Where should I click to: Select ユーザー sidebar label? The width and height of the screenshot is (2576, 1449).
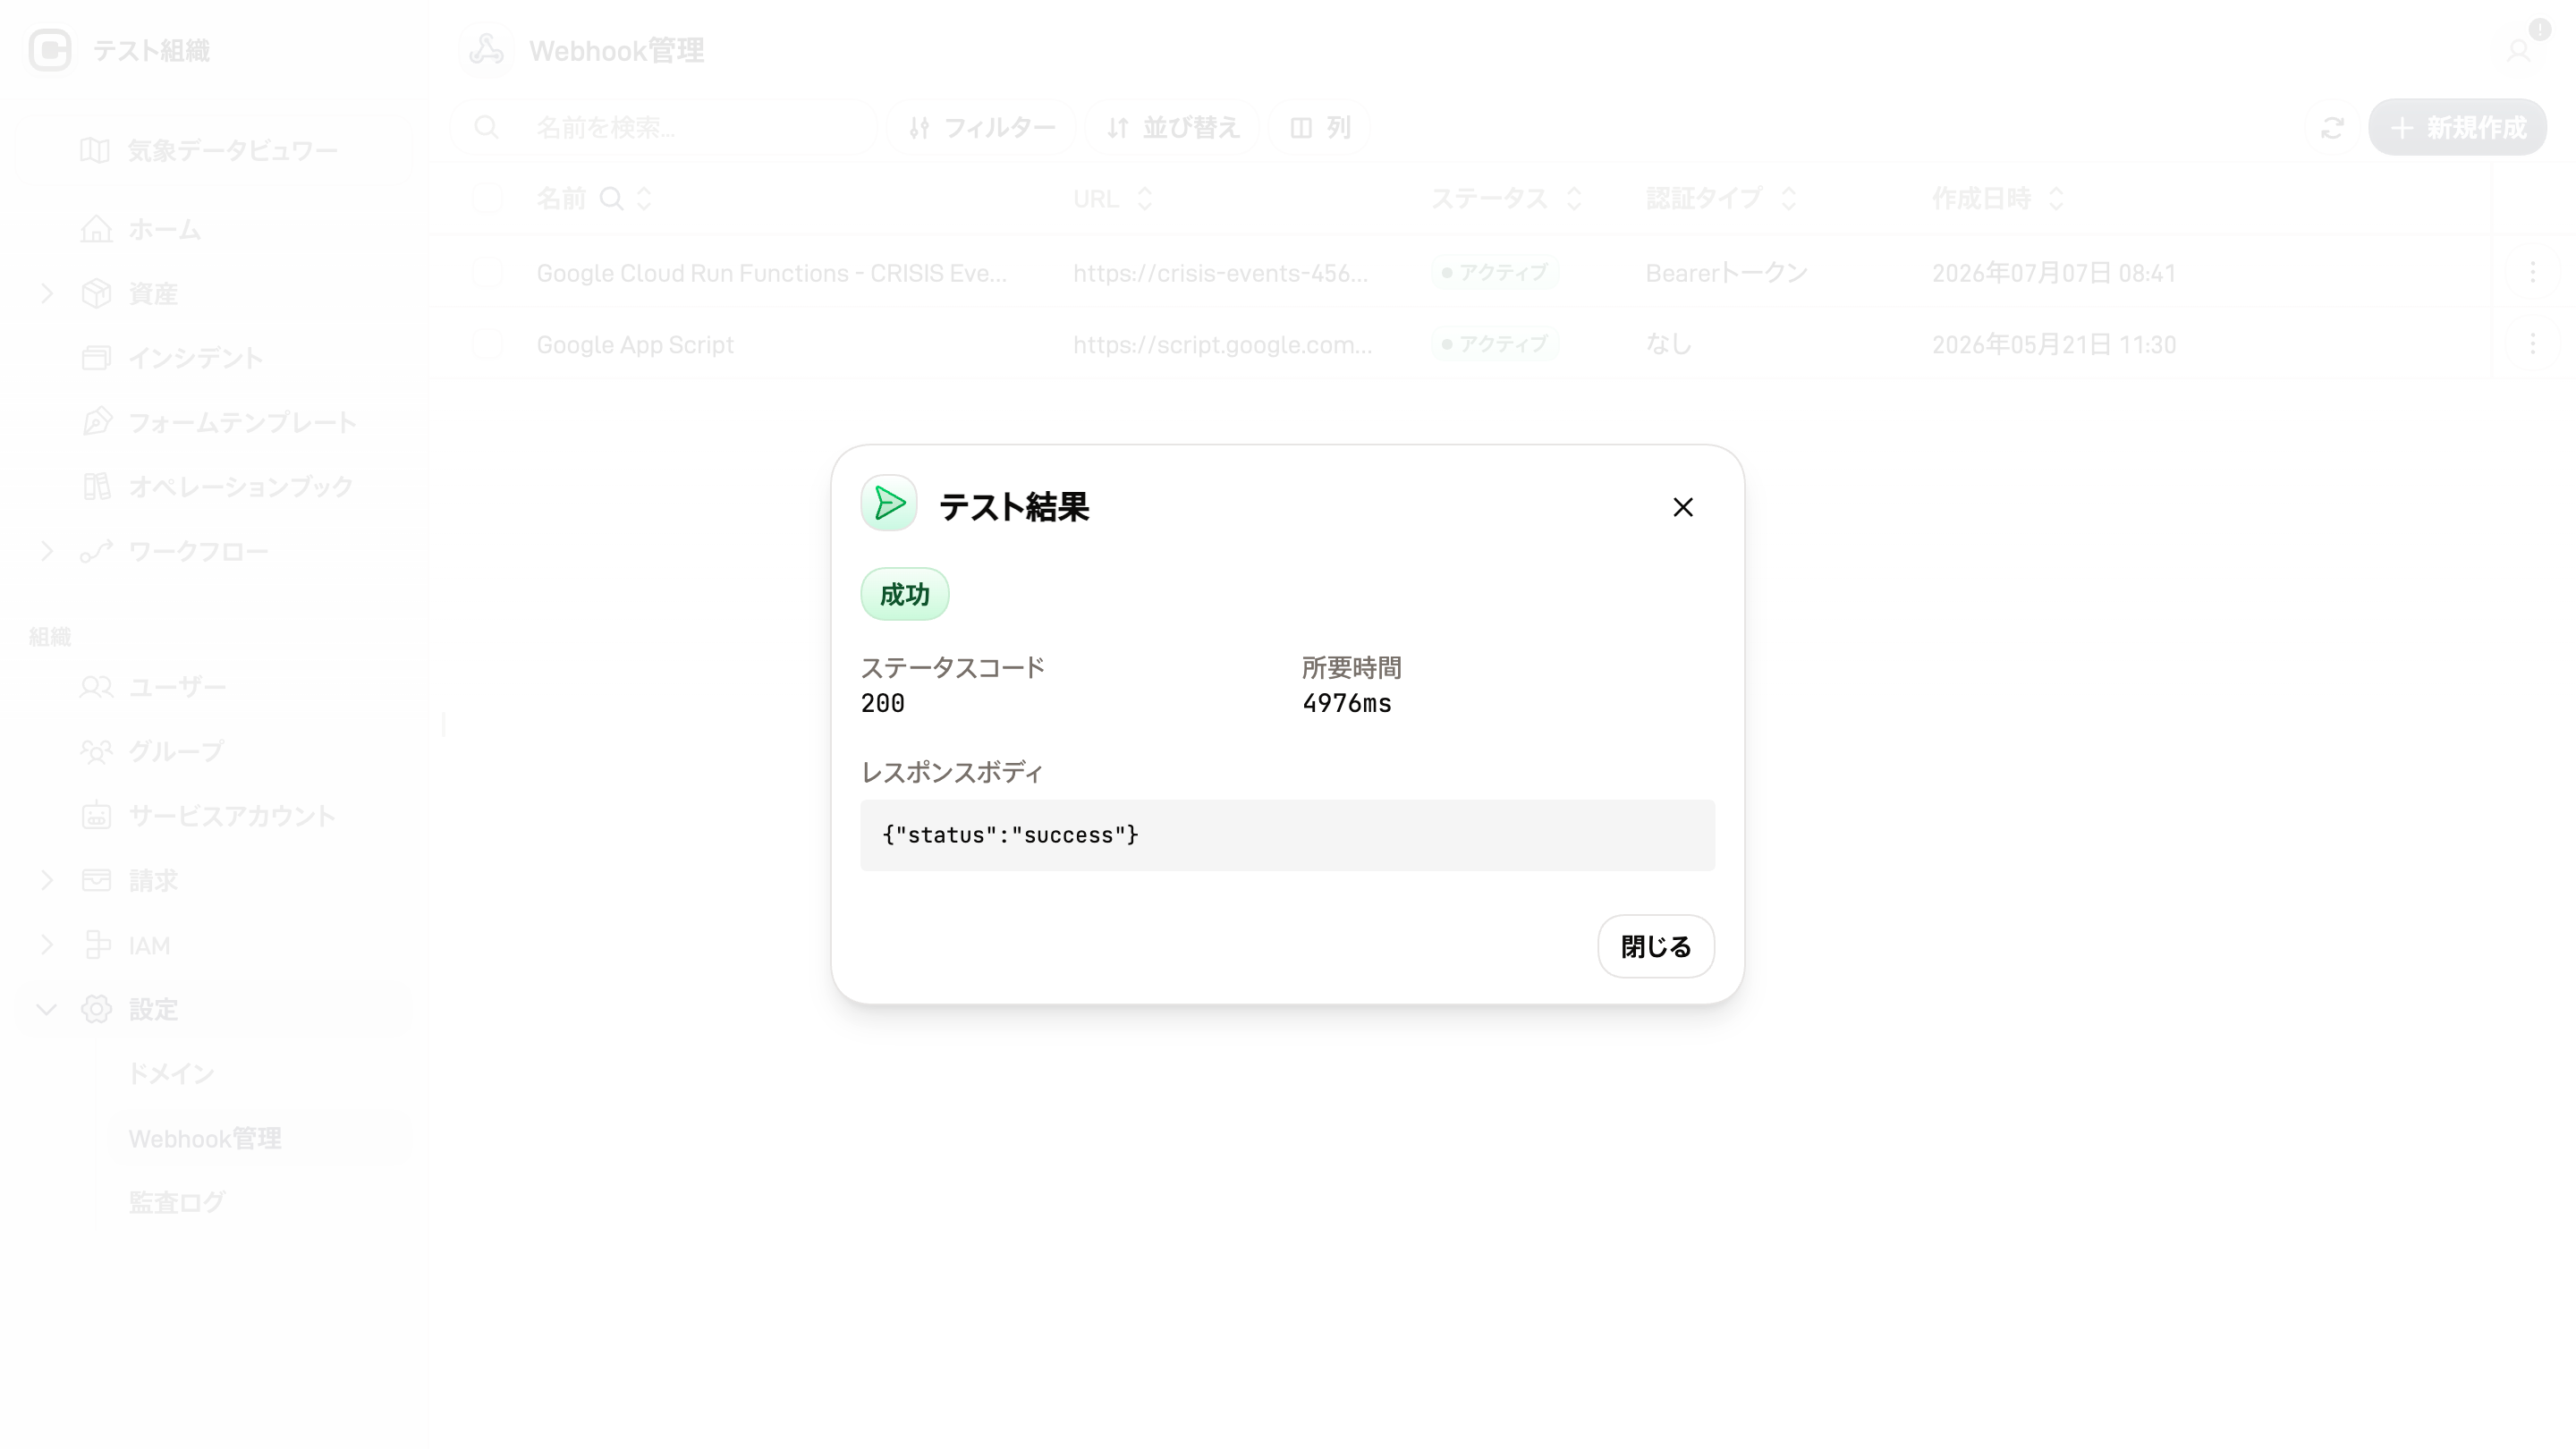(178, 687)
